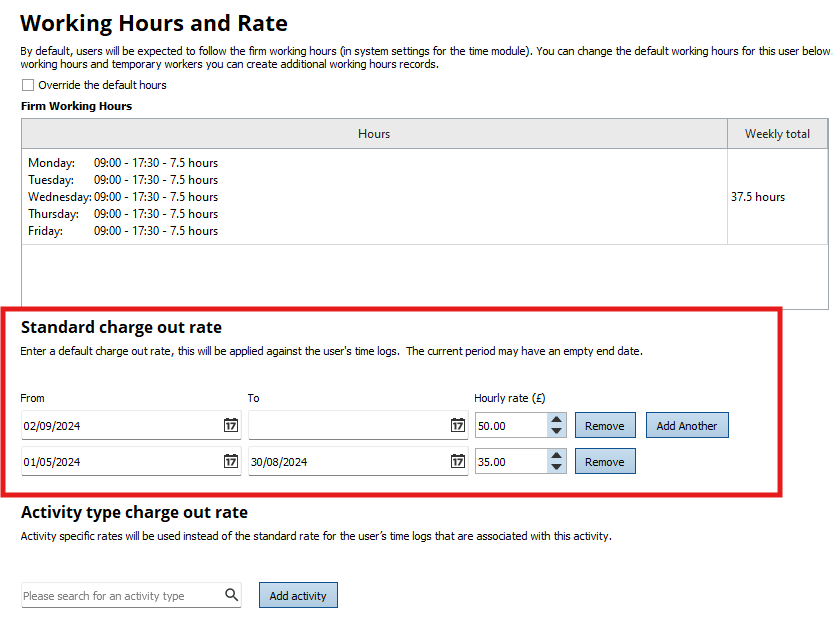Click the Add activity button
Image resolution: width=834 pixels, height=631 pixels.
click(298, 596)
